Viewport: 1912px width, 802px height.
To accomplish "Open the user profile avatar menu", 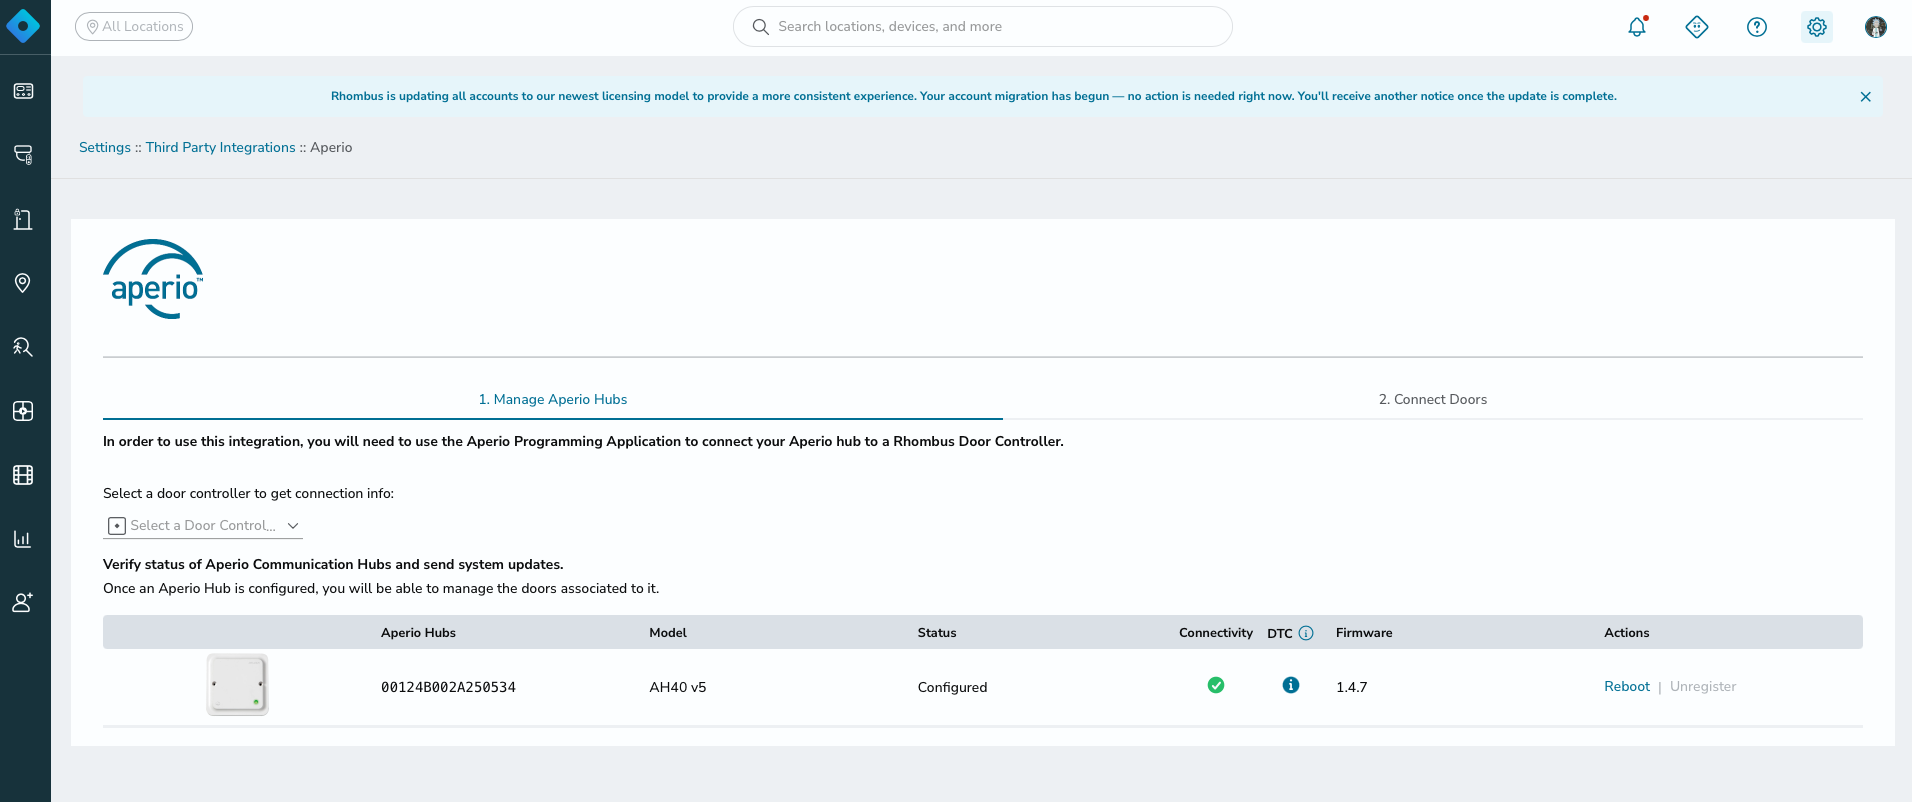I will (x=1876, y=27).
